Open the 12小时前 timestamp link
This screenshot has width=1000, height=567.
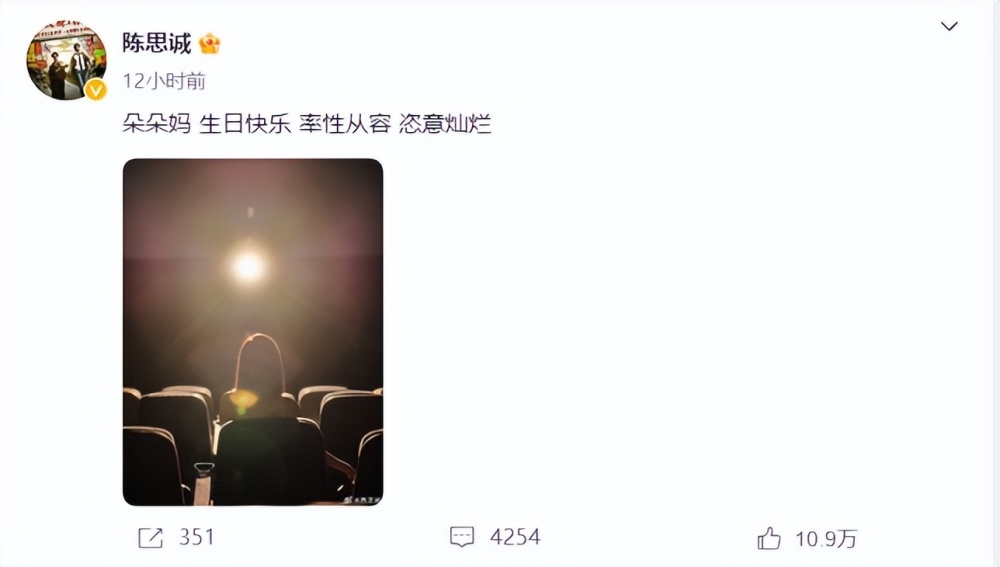pyautogui.click(x=164, y=81)
